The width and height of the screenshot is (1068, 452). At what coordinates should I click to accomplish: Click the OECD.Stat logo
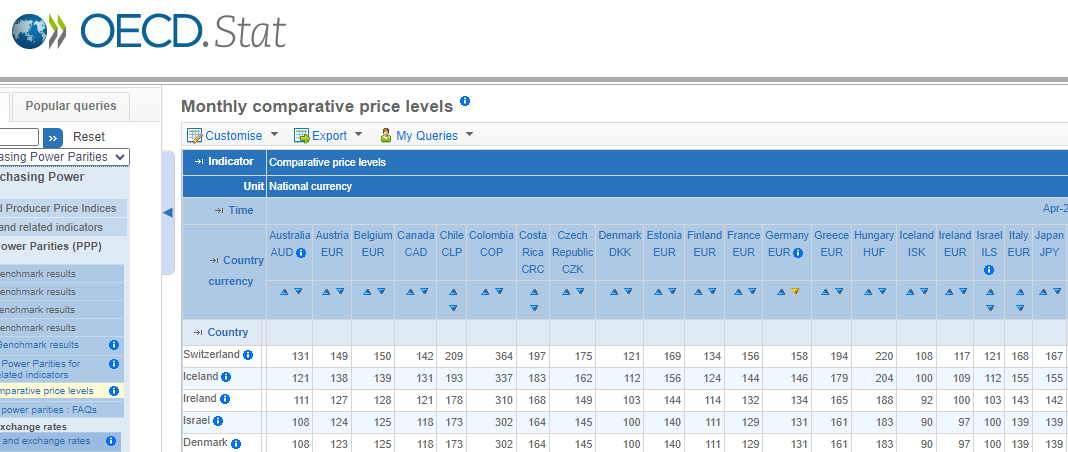[x=148, y=31]
